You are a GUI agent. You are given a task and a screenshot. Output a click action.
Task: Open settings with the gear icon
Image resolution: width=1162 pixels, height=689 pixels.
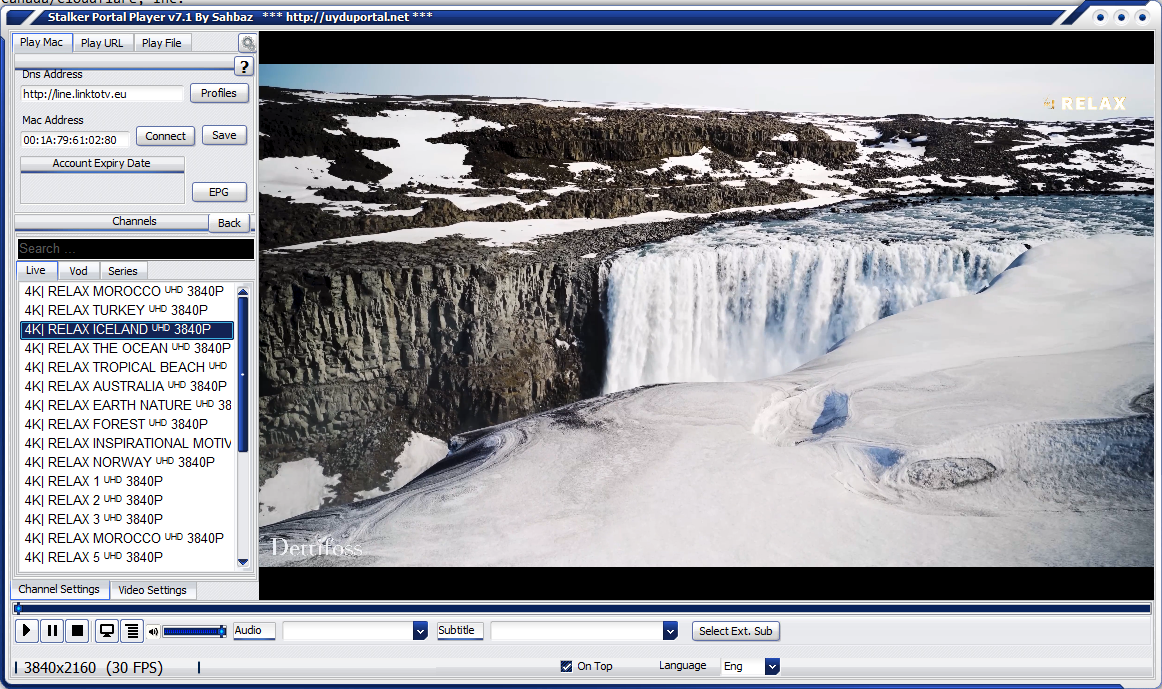click(247, 43)
